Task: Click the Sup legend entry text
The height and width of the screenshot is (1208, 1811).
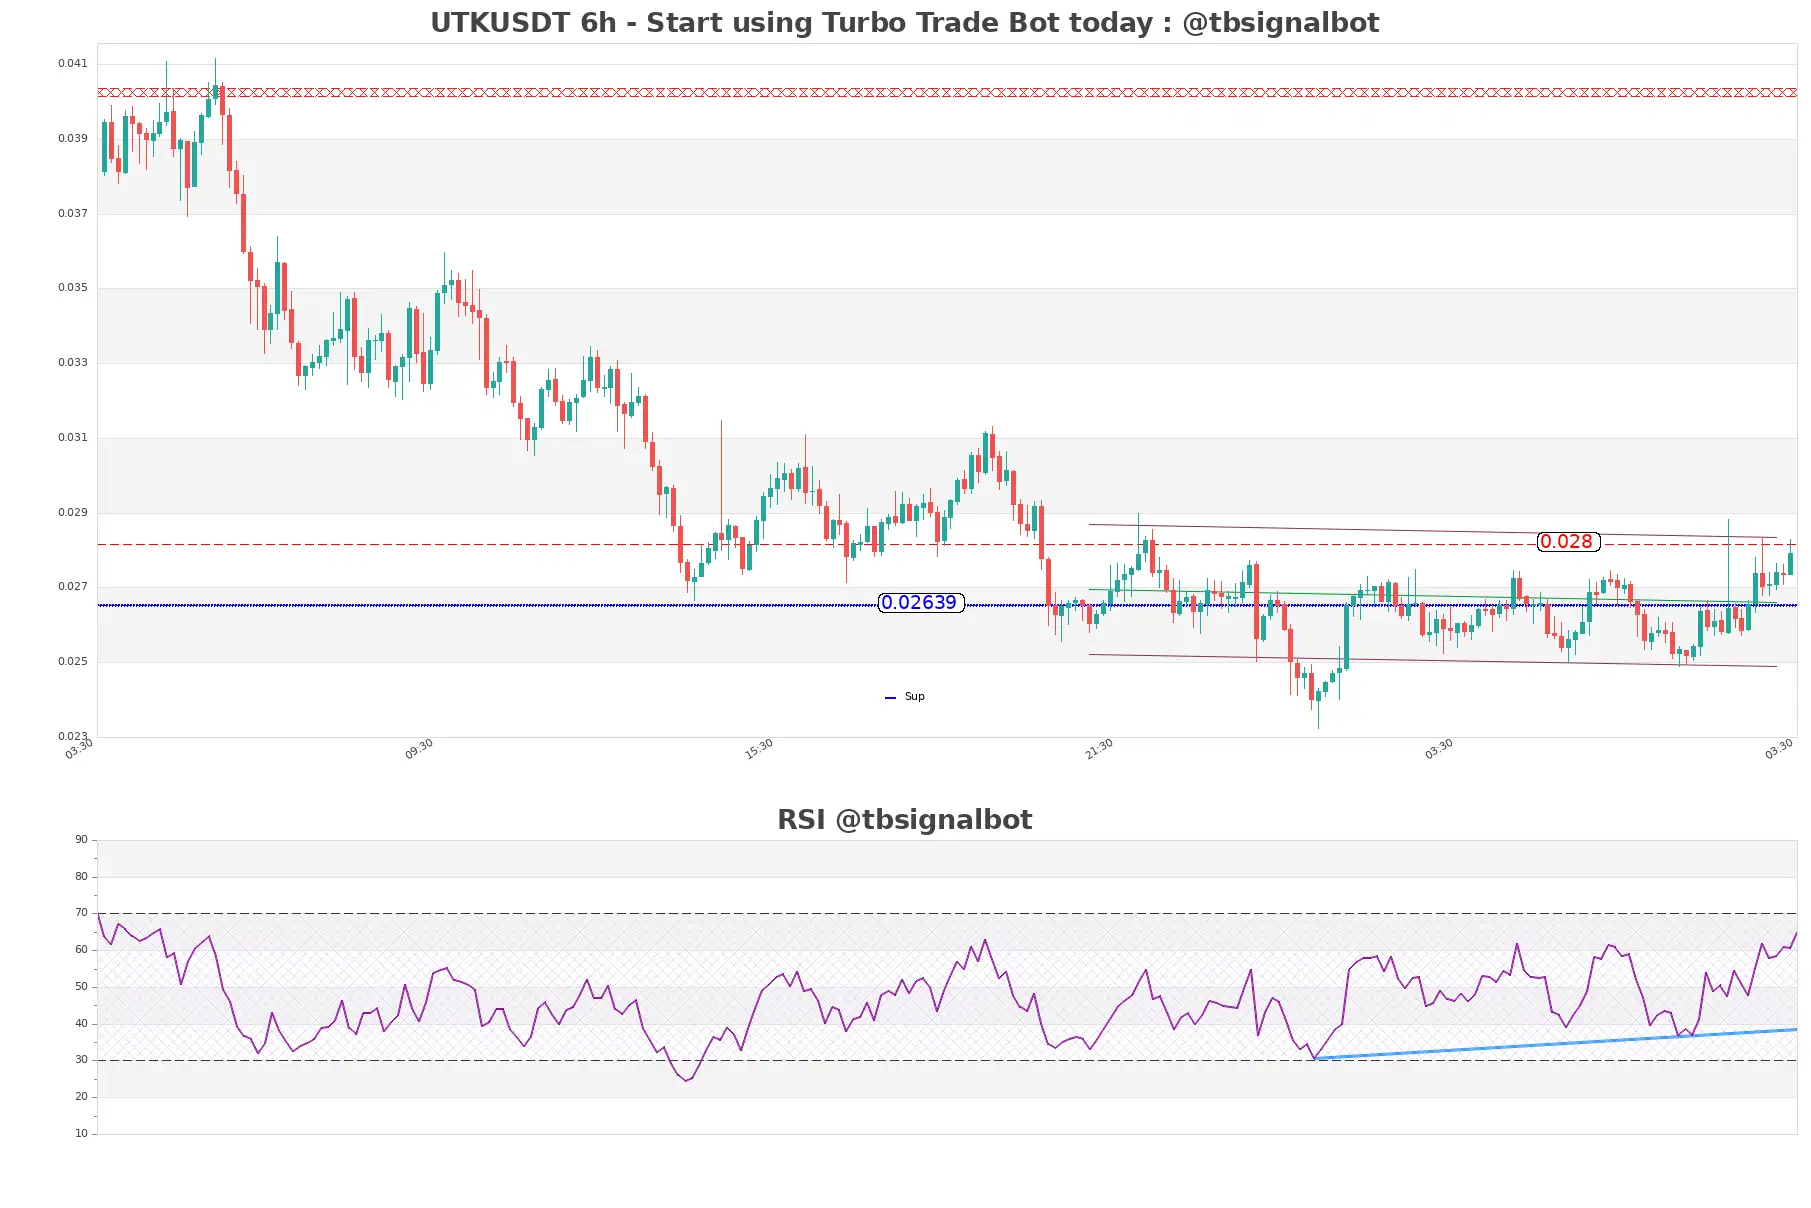Action: (914, 697)
